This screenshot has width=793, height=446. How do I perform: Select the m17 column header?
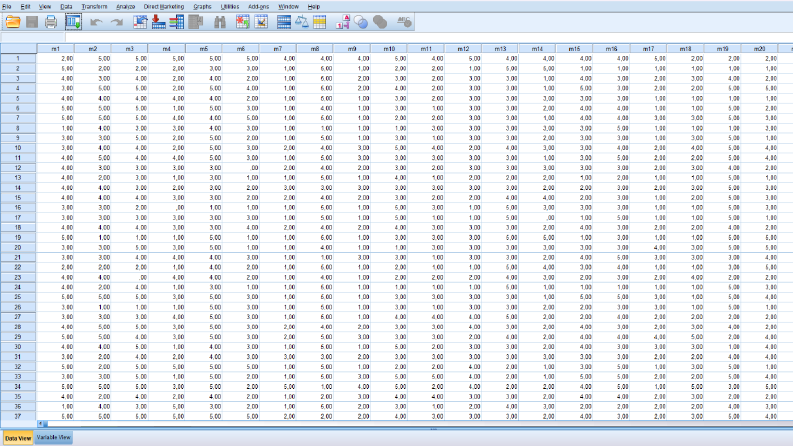coord(648,49)
